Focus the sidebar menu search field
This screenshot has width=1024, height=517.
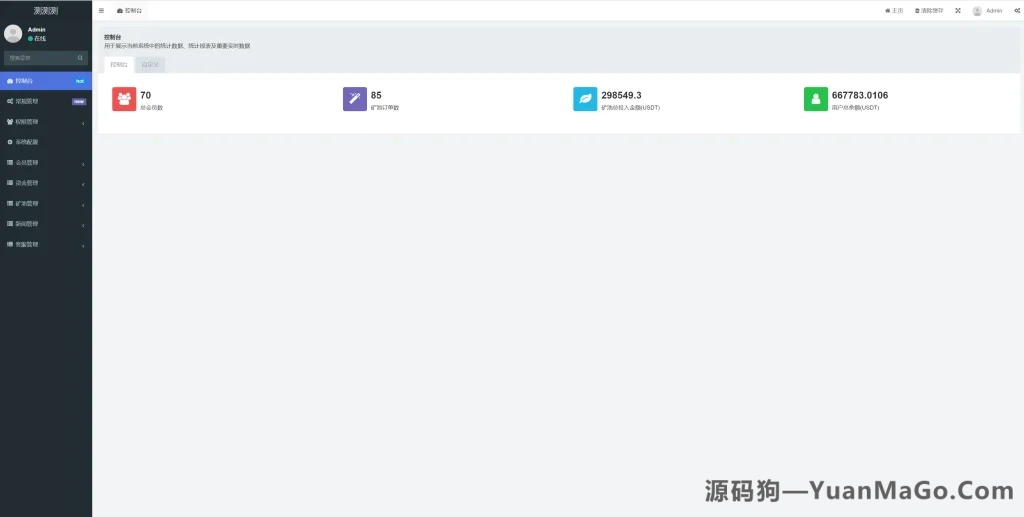point(39,58)
